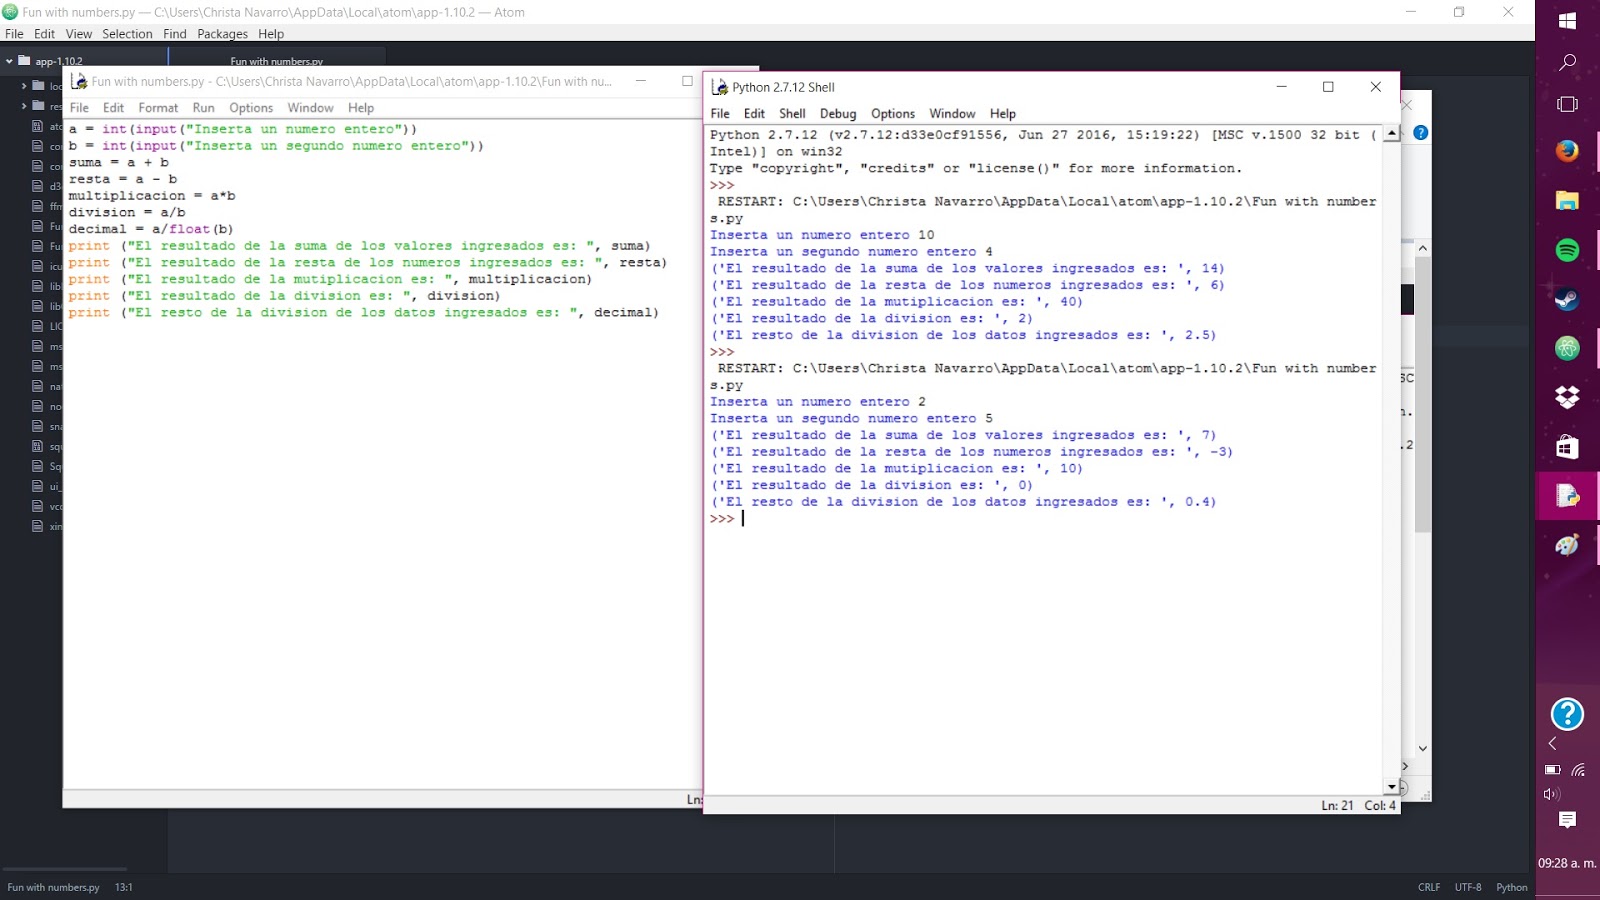This screenshot has width=1600, height=900.
Task: Click the Python grammar selector in status bar
Action: pyautogui.click(x=1511, y=887)
